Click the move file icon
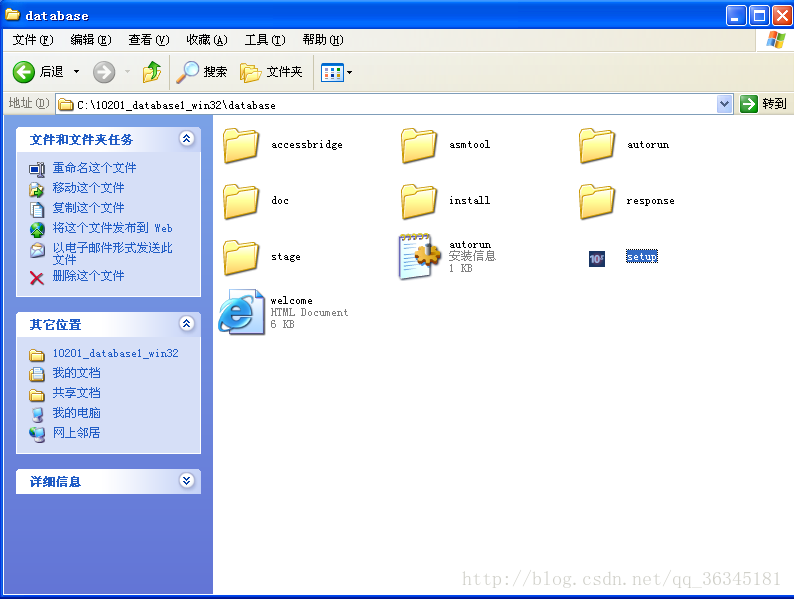 pyautogui.click(x=36, y=189)
